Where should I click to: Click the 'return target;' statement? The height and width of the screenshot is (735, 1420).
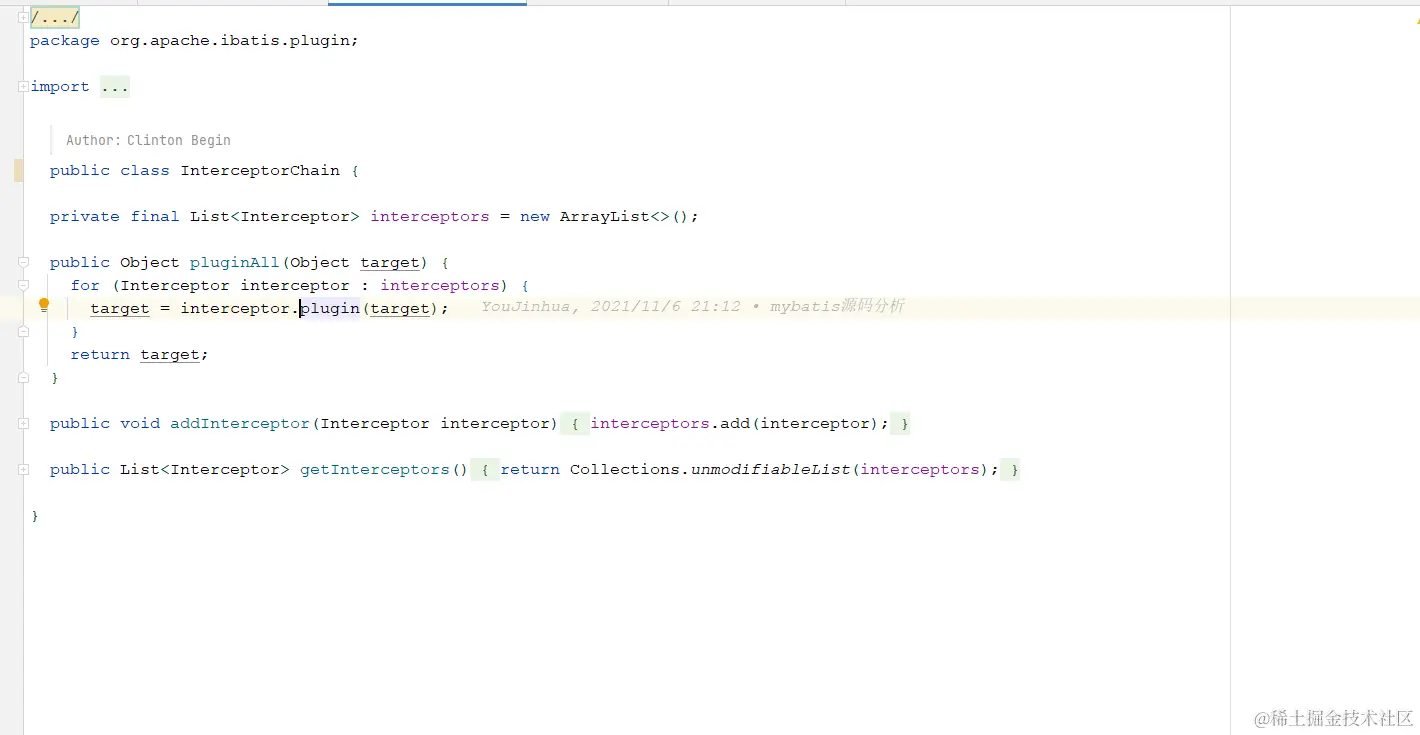139,355
